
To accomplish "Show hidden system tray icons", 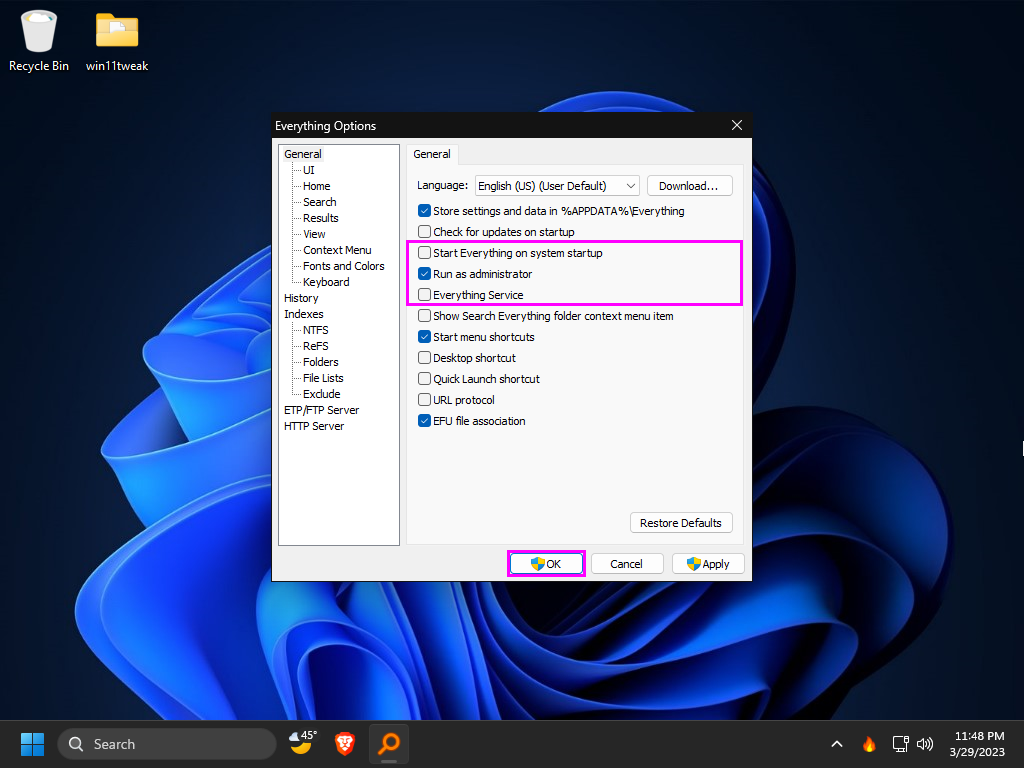I will 837,744.
